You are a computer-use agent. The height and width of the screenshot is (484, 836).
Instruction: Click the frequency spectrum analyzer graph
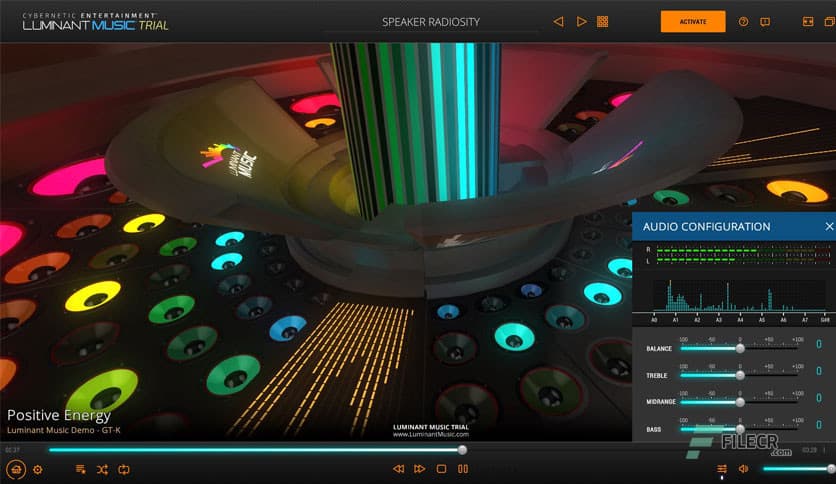tap(739, 297)
